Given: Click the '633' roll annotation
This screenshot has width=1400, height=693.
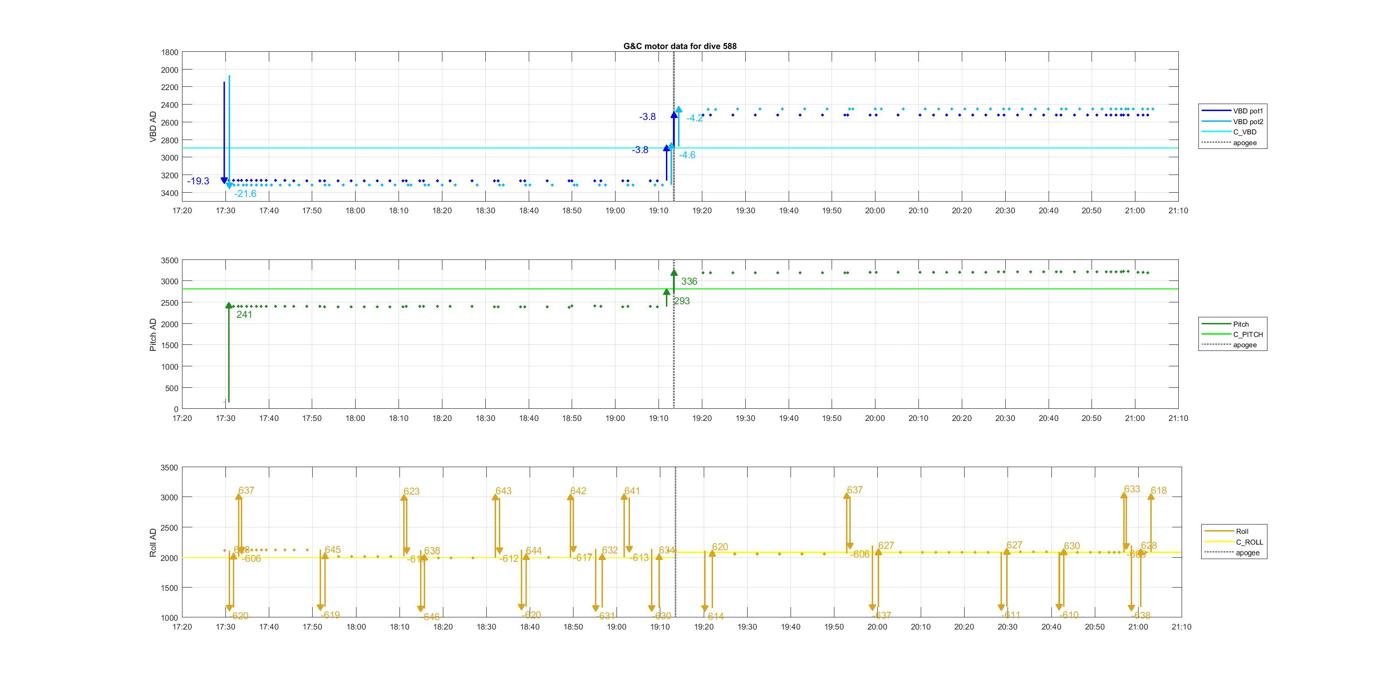Looking at the screenshot, I should 1132,490.
